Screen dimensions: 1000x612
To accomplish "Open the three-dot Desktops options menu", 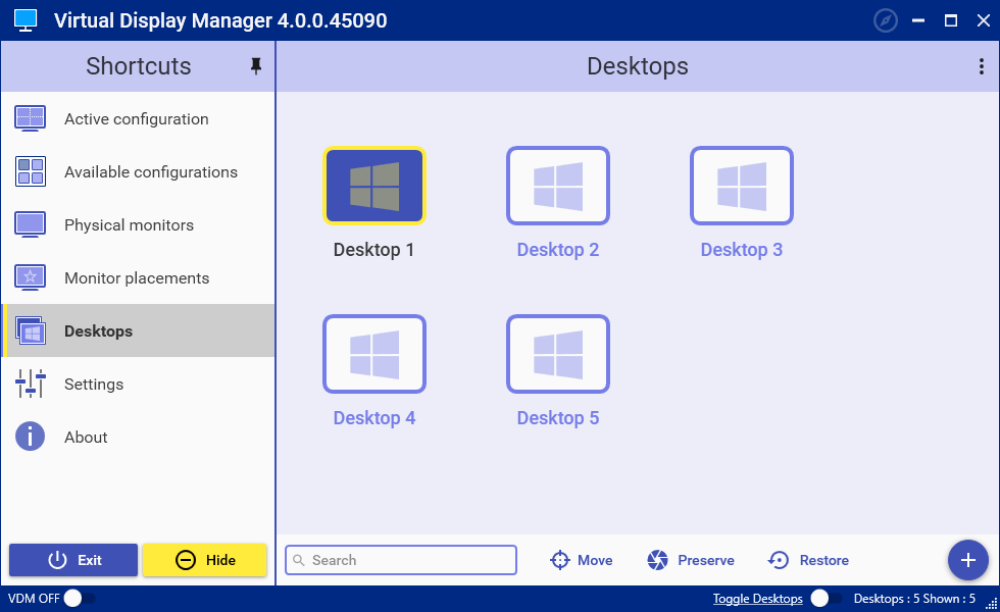I will click(x=980, y=66).
